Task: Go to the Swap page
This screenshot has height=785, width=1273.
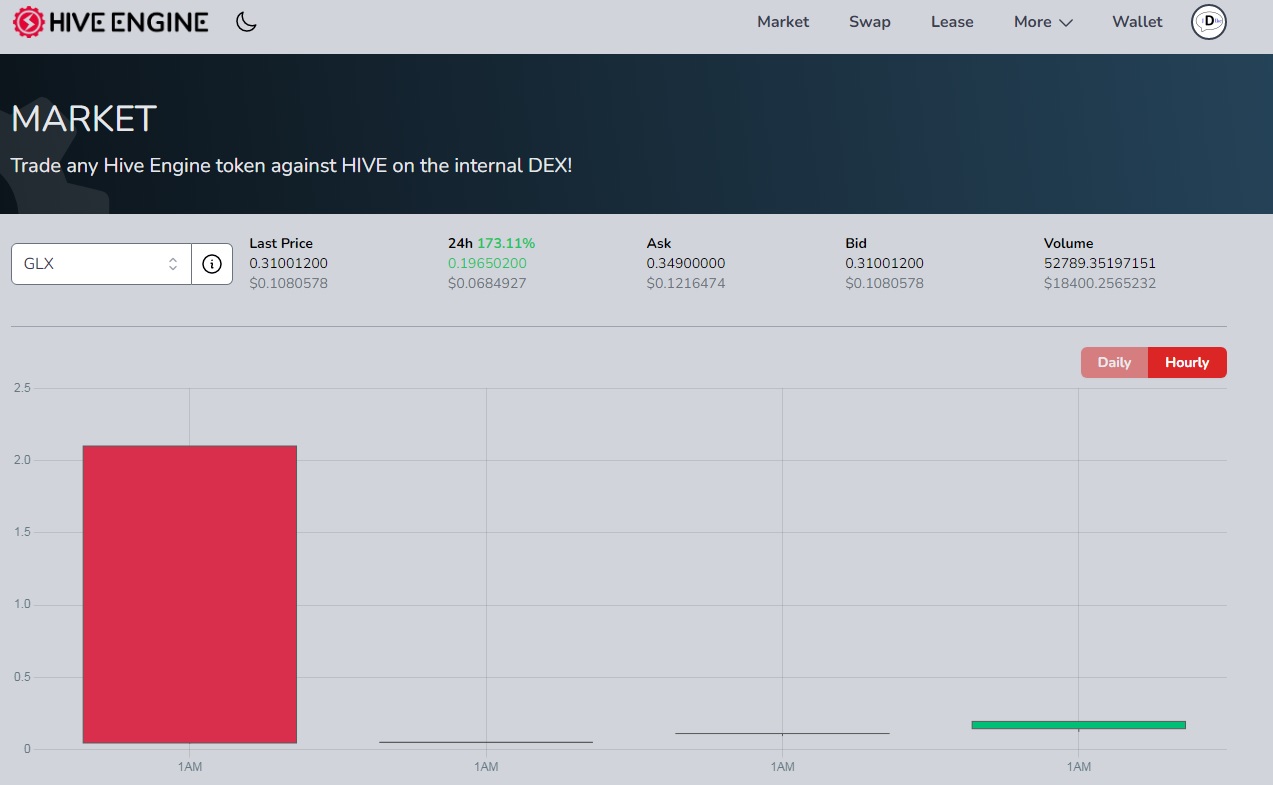Action: coord(870,22)
